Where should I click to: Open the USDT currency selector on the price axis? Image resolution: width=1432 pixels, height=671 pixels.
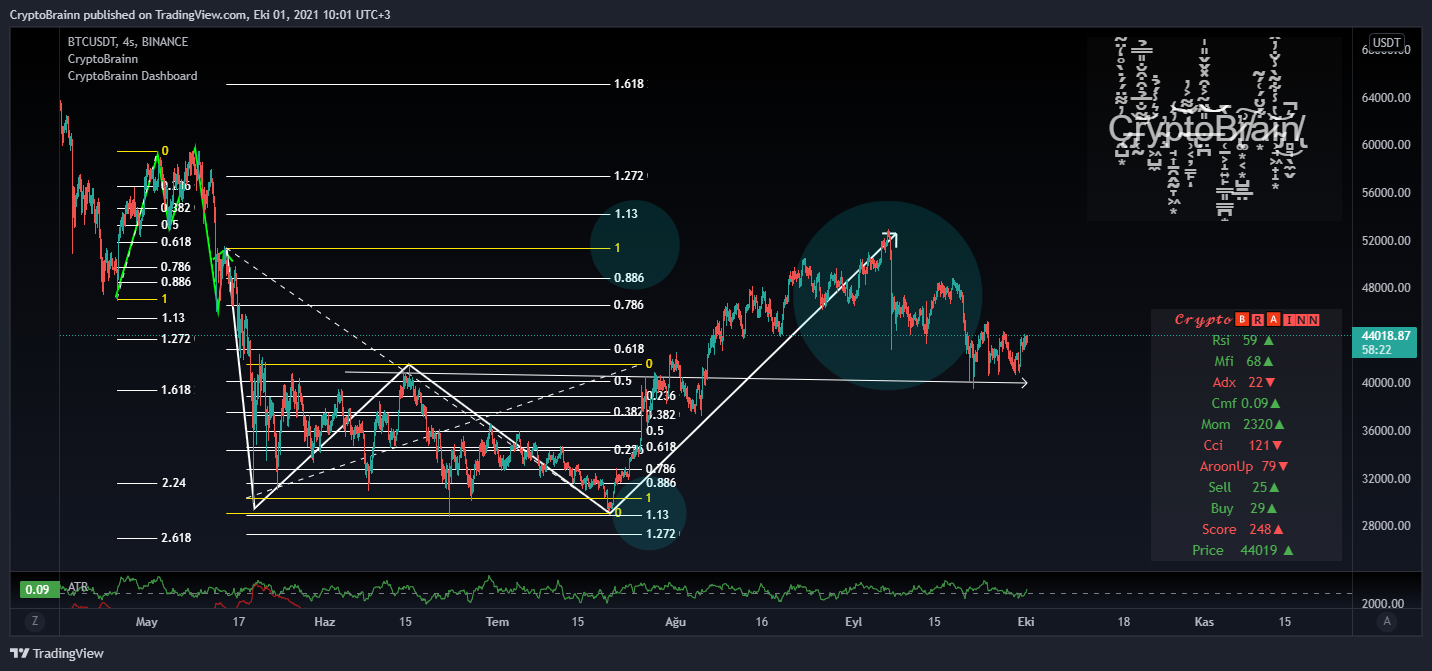coord(1386,43)
